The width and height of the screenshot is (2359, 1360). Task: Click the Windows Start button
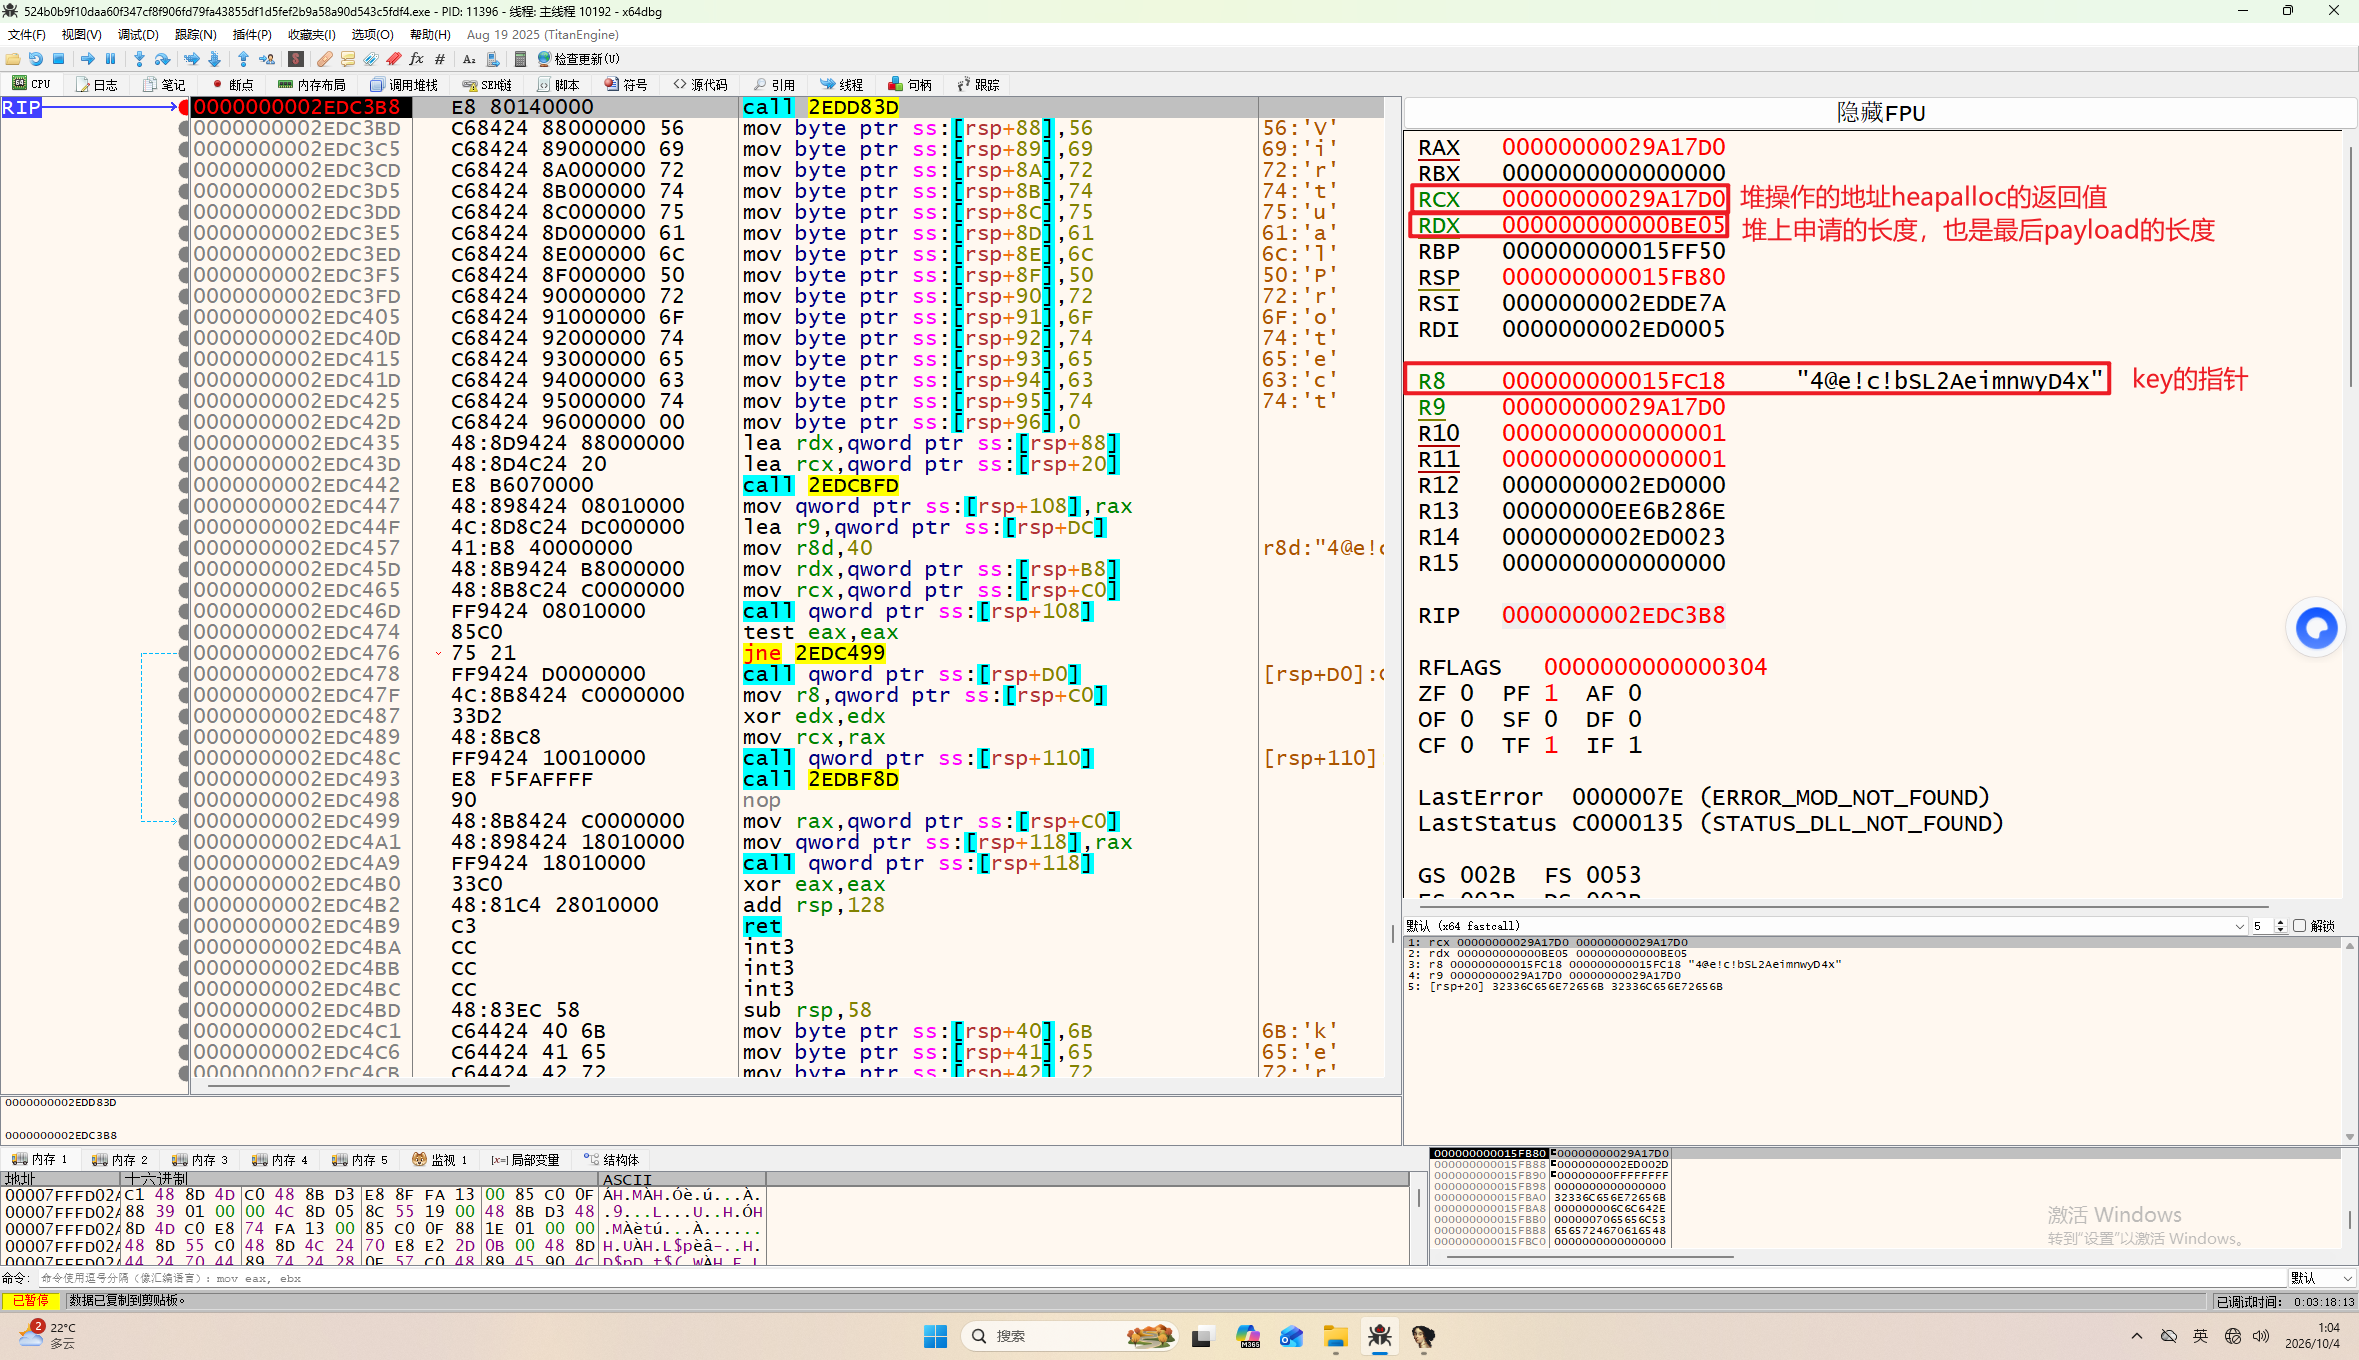tap(935, 1336)
